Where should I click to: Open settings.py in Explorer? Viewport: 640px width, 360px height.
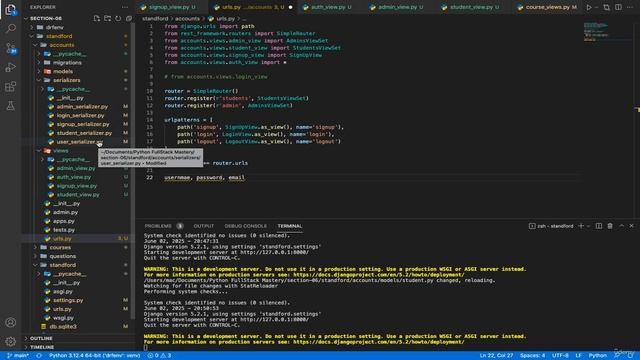[x=68, y=300]
